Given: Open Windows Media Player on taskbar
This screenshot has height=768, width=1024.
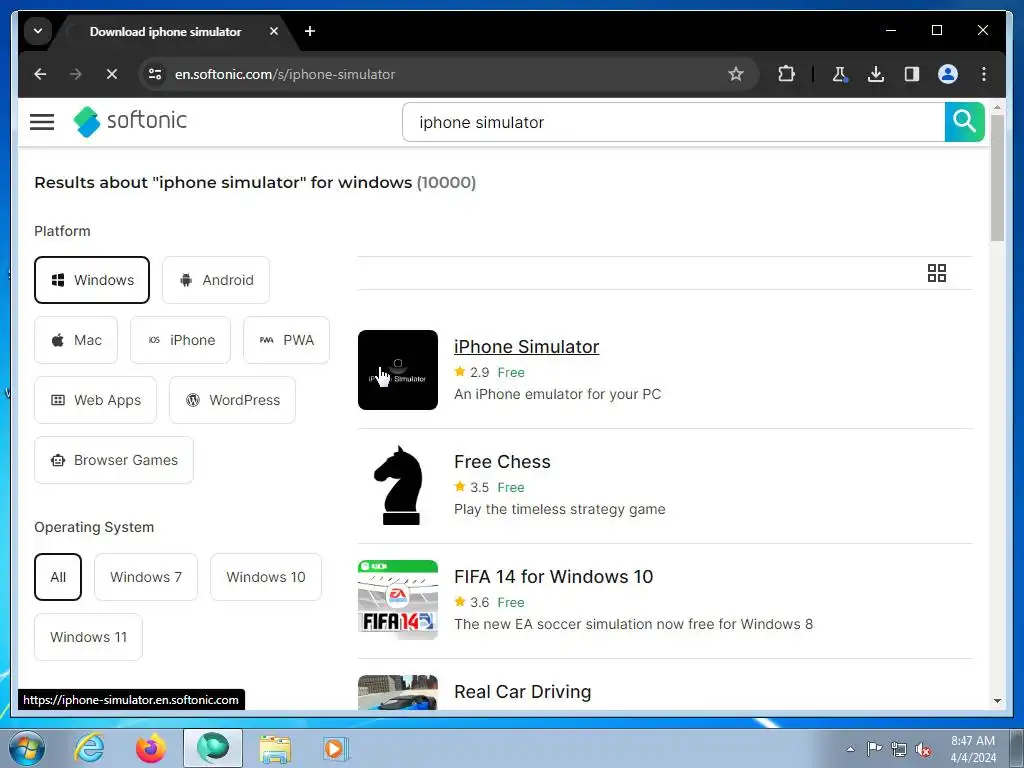Looking at the screenshot, I should coord(335,748).
